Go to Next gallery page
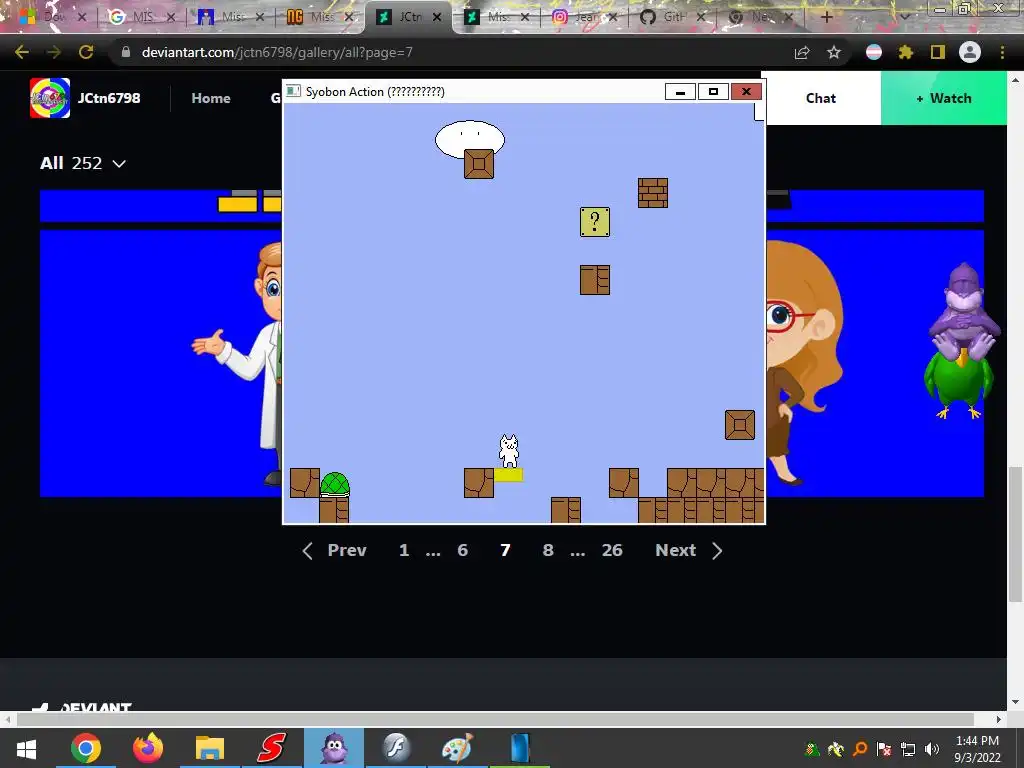Screen dimensions: 1024x768 [x=689, y=551]
